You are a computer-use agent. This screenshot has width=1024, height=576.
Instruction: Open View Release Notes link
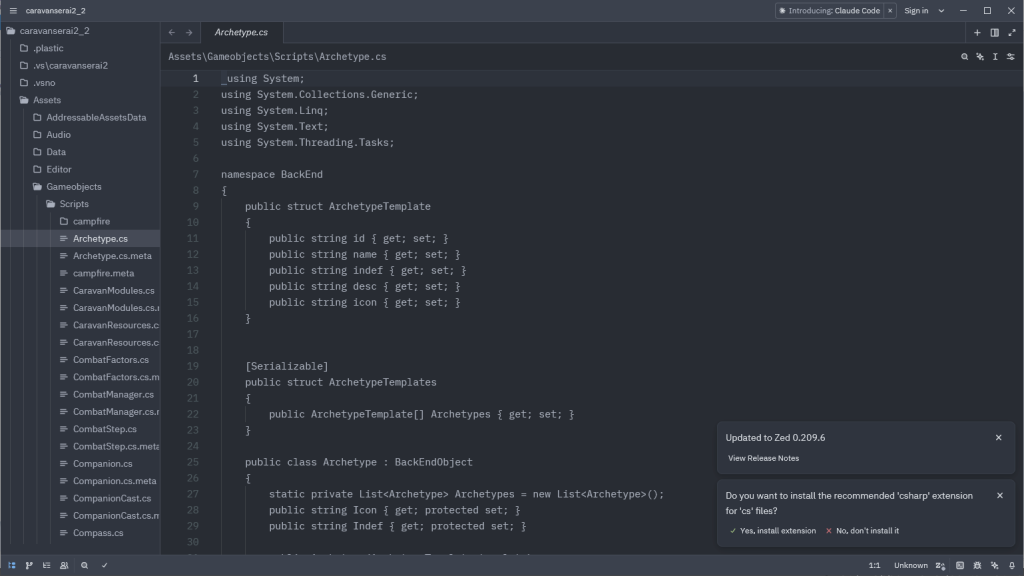(763, 458)
